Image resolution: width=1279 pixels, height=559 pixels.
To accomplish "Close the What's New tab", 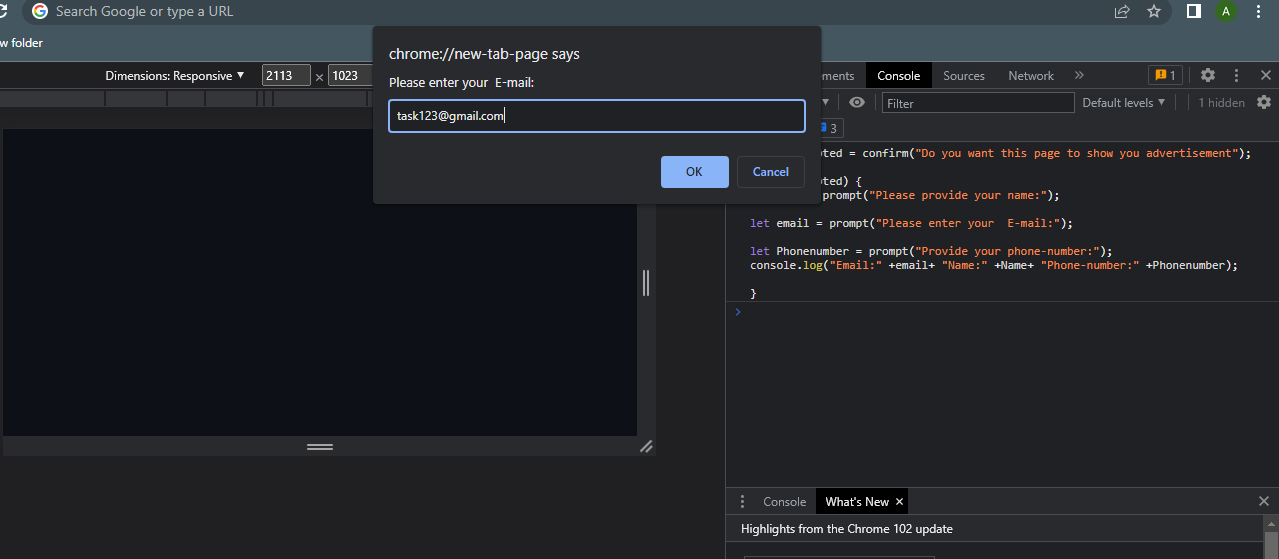I will tap(899, 502).
